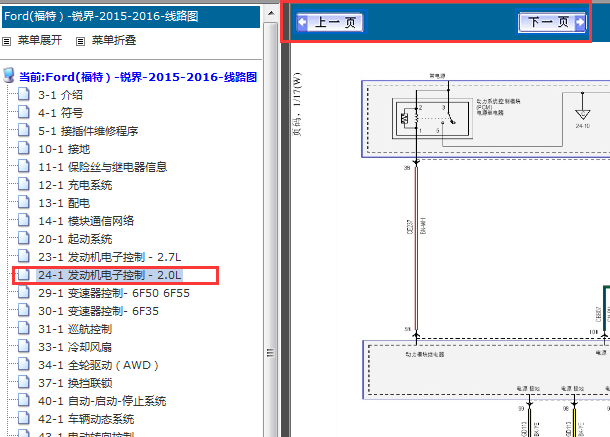This screenshot has height=437, width=610.
Task: Click page icon for 33-1 冷却风扇
Action: click(24, 346)
